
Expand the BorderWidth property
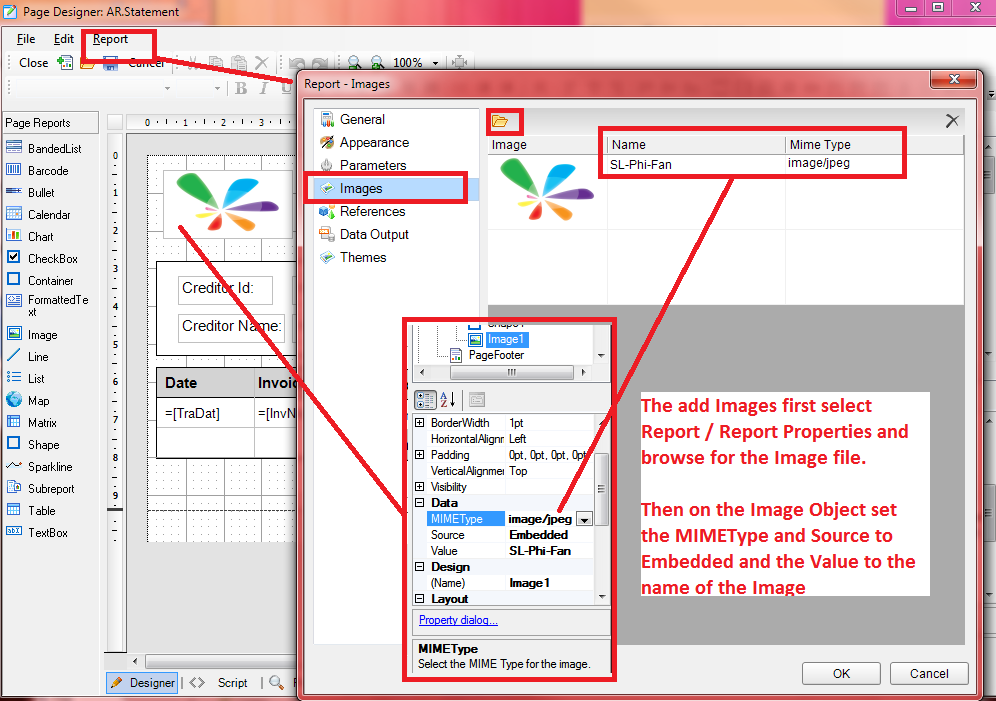pos(419,423)
